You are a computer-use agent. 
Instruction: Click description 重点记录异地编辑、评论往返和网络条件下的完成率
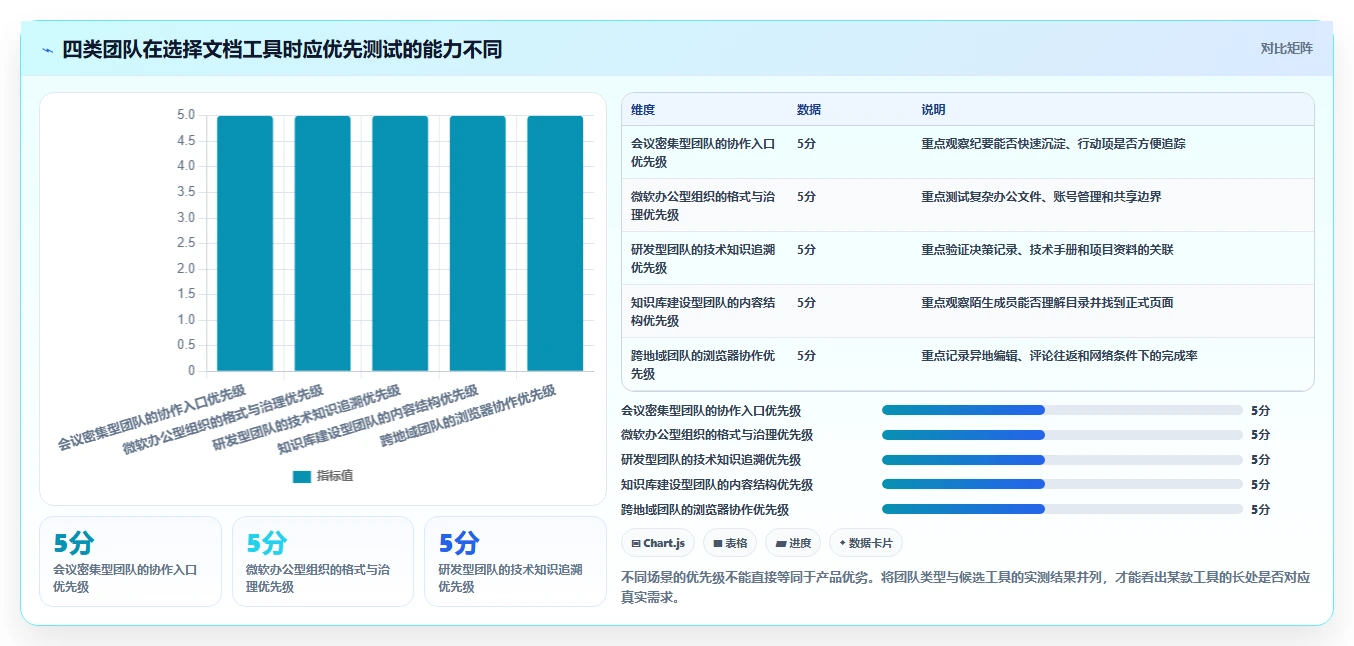coord(1059,356)
